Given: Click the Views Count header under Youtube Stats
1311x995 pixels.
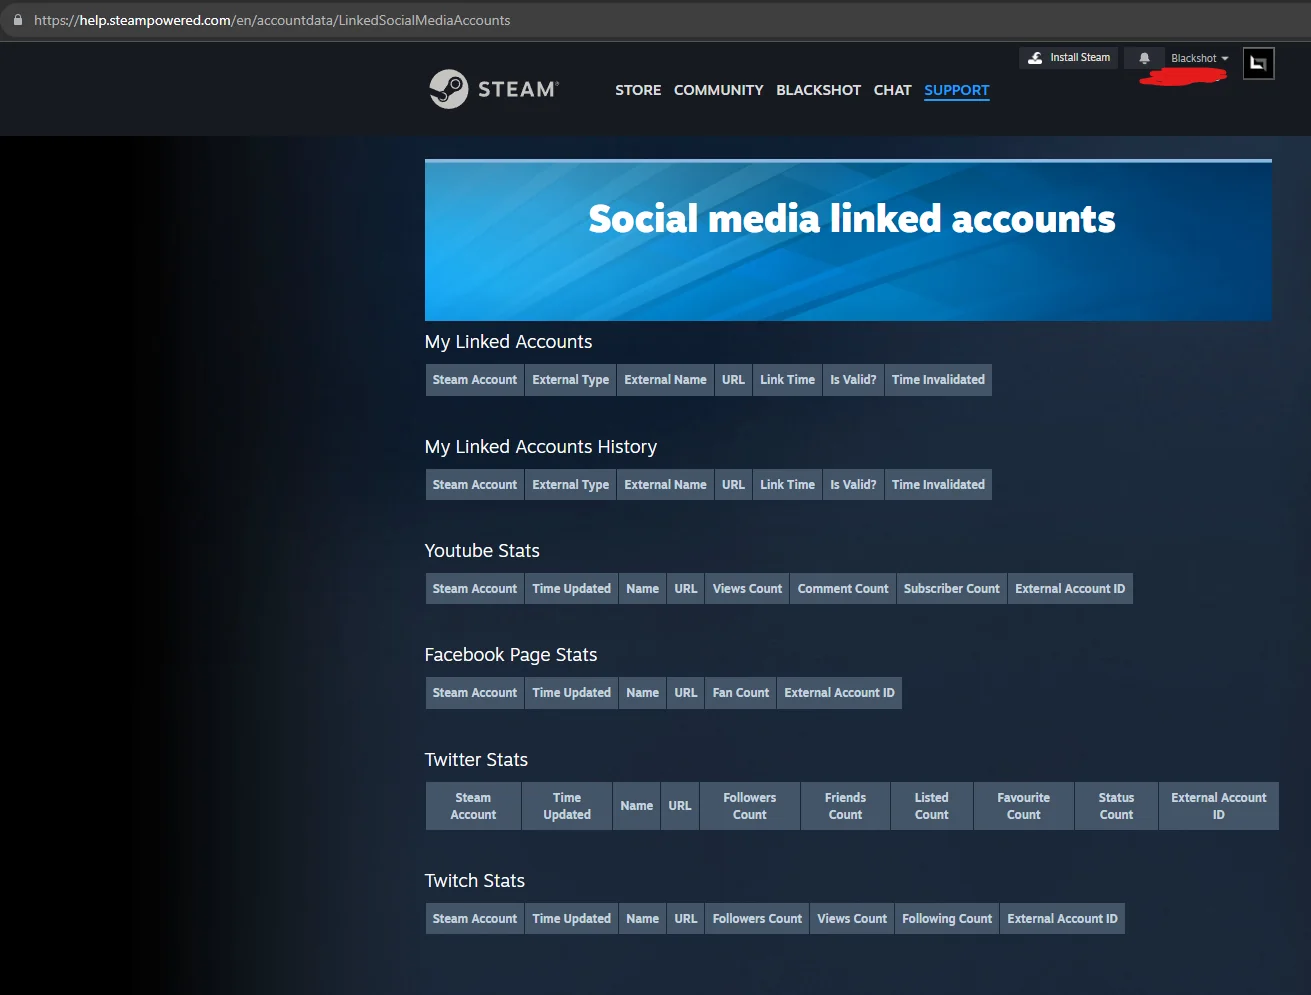Looking at the screenshot, I should 746,588.
